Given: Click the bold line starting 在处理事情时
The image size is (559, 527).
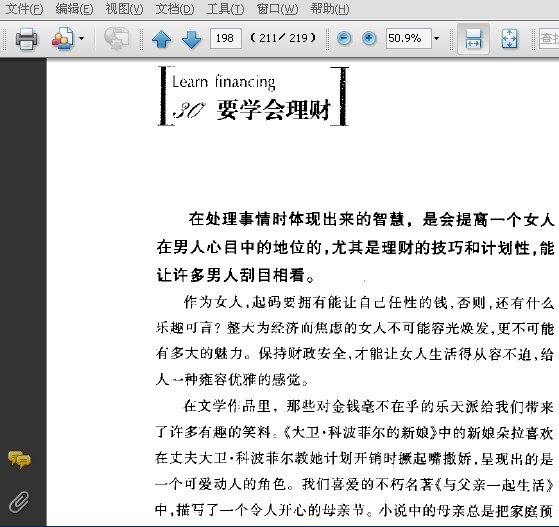Looking at the screenshot, I should (371, 219).
